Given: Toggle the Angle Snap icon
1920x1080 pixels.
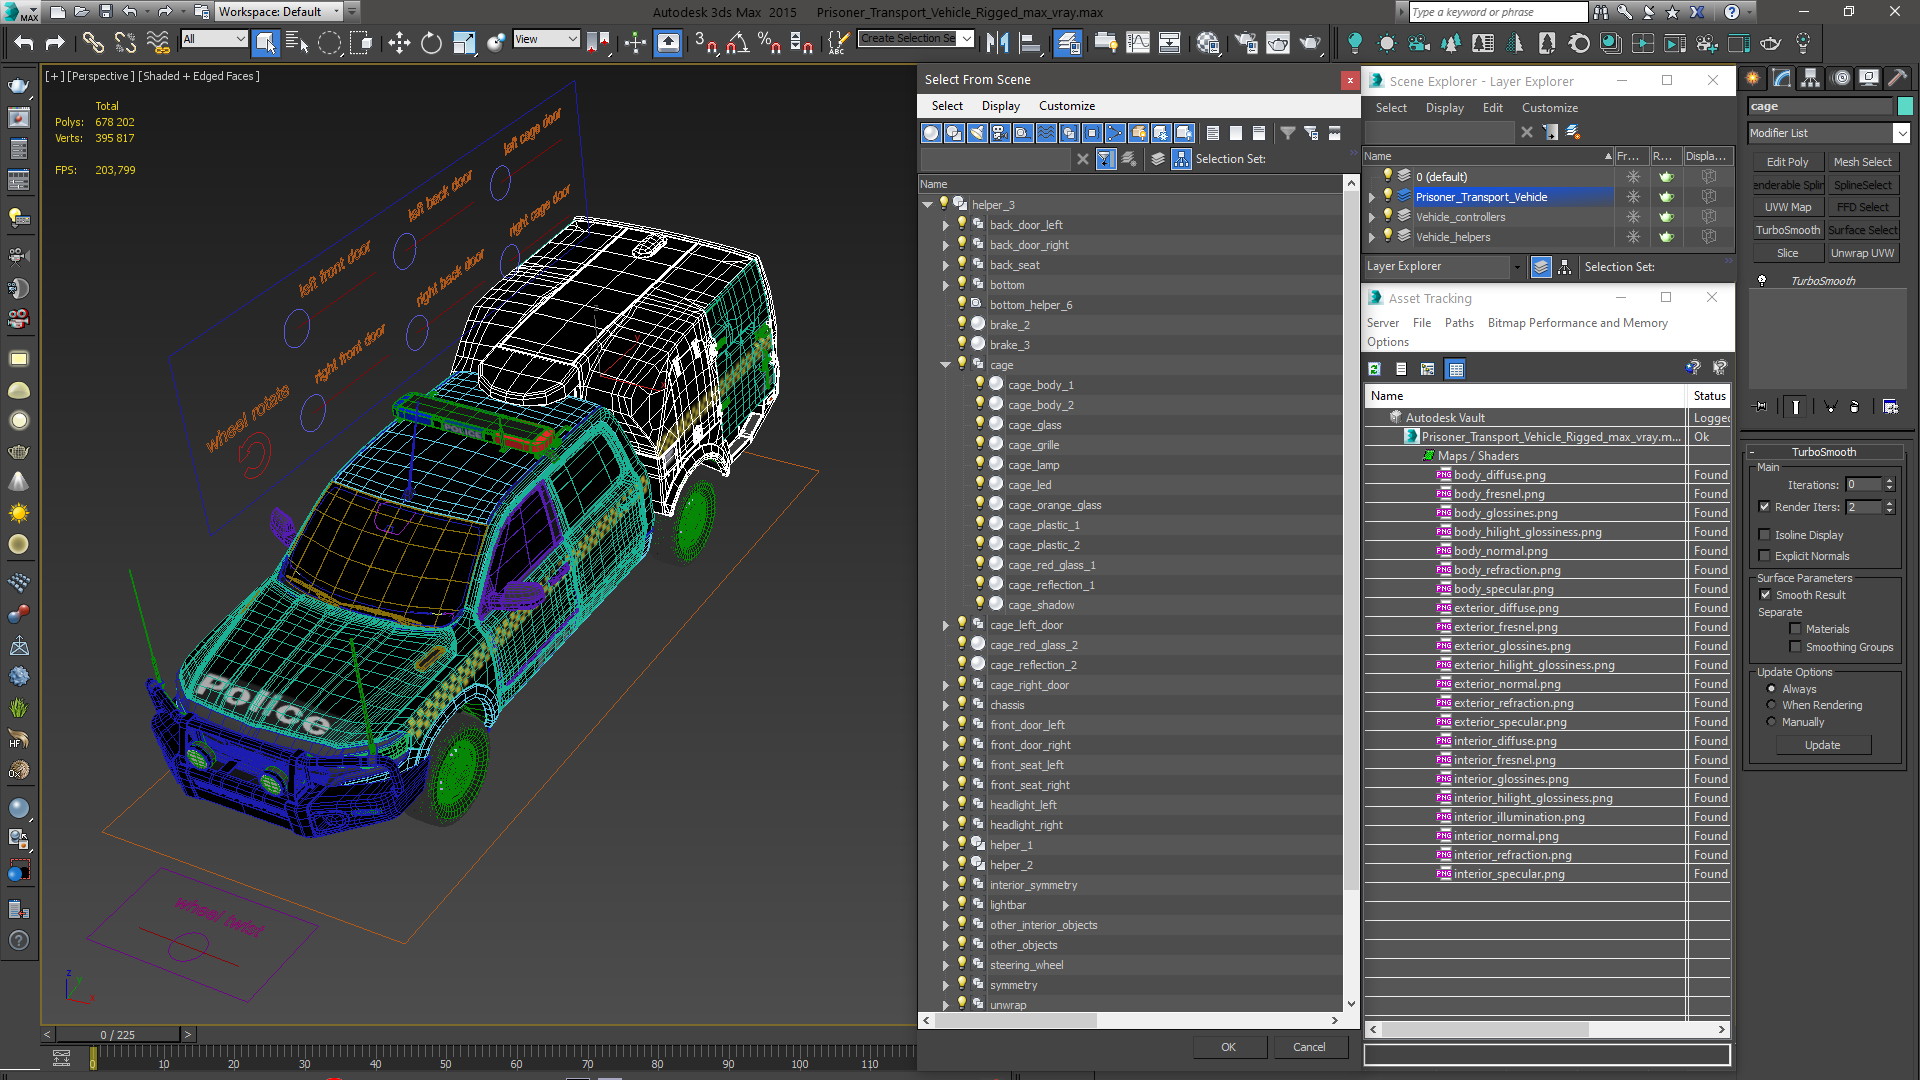Looking at the screenshot, I should [x=738, y=42].
